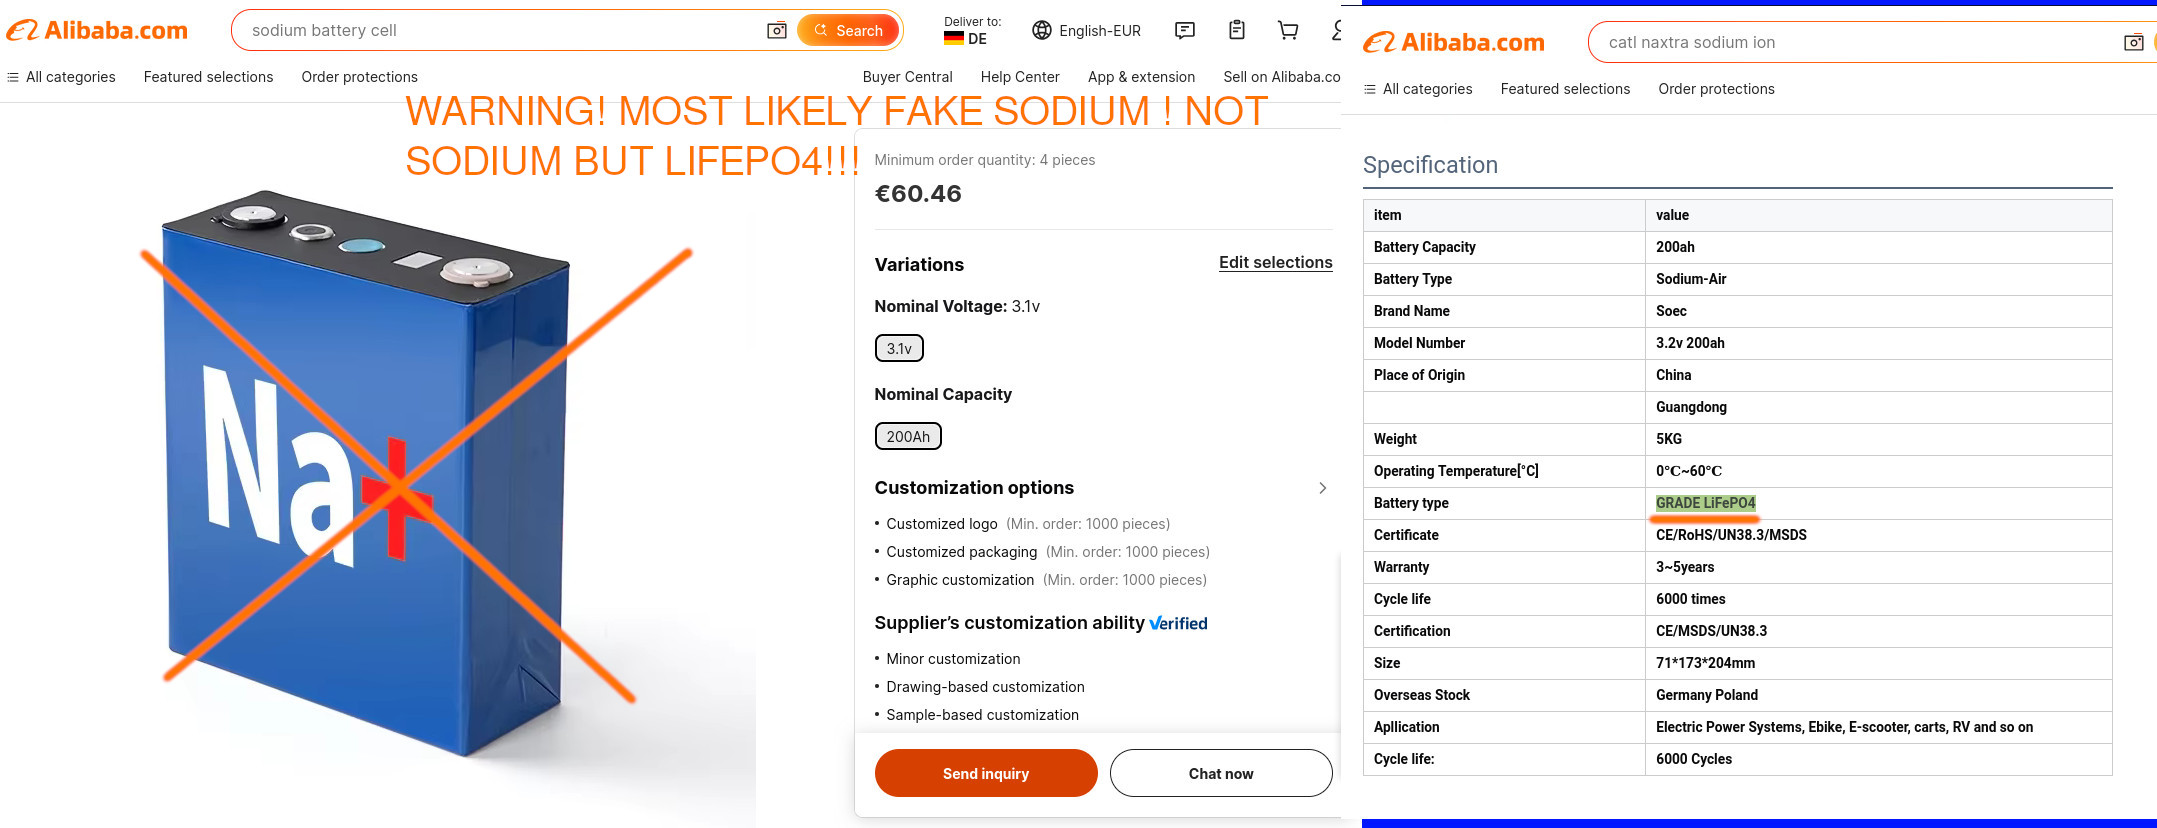Click the sodium battery cell search field
This screenshot has height=828, width=2157.
[x=500, y=31]
